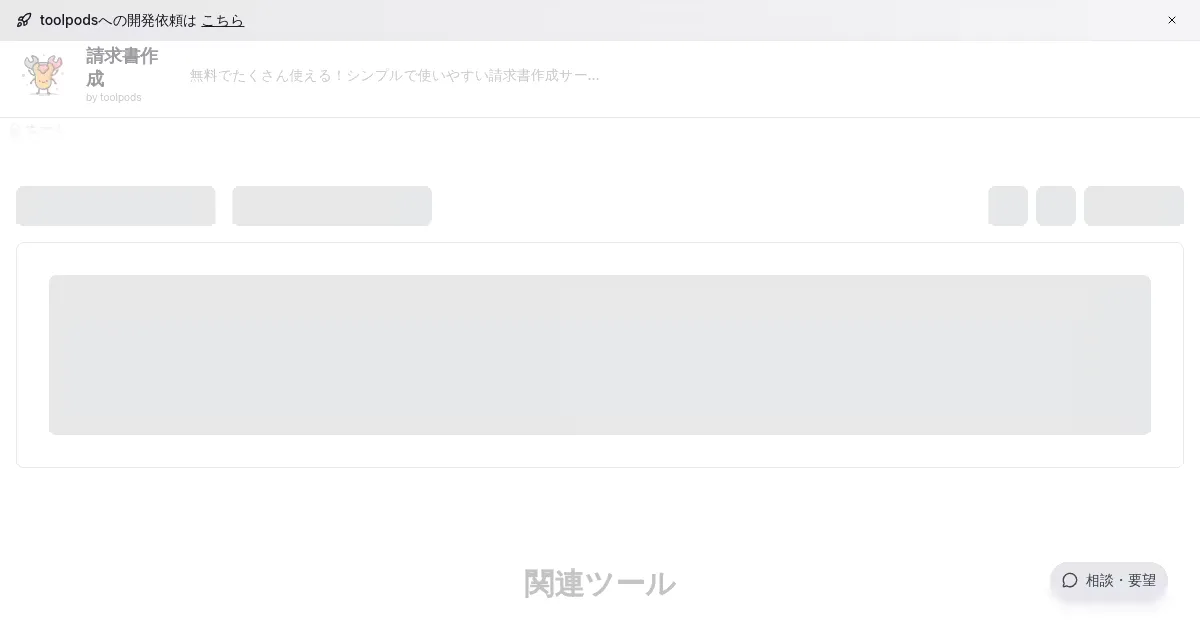Screen dimensions: 1200x630
Task: Click the rocket icon in the announcement banner
Action: (24, 20)
